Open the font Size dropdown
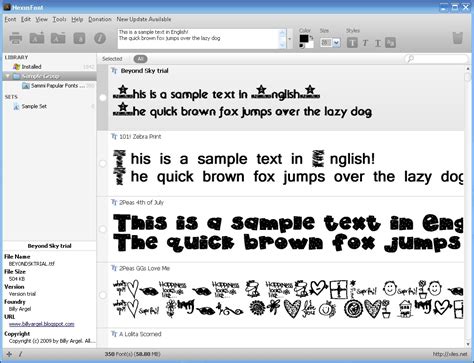The height and width of the screenshot is (363, 474). (336, 43)
